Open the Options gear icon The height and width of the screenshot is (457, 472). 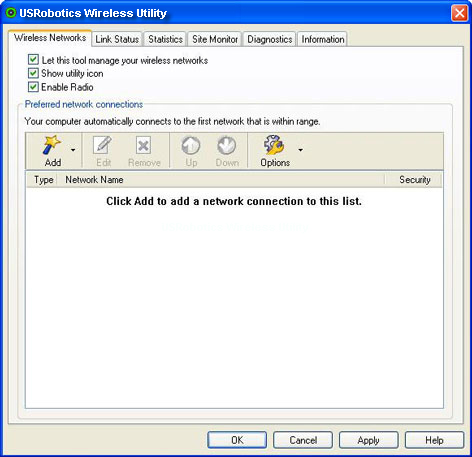274,145
